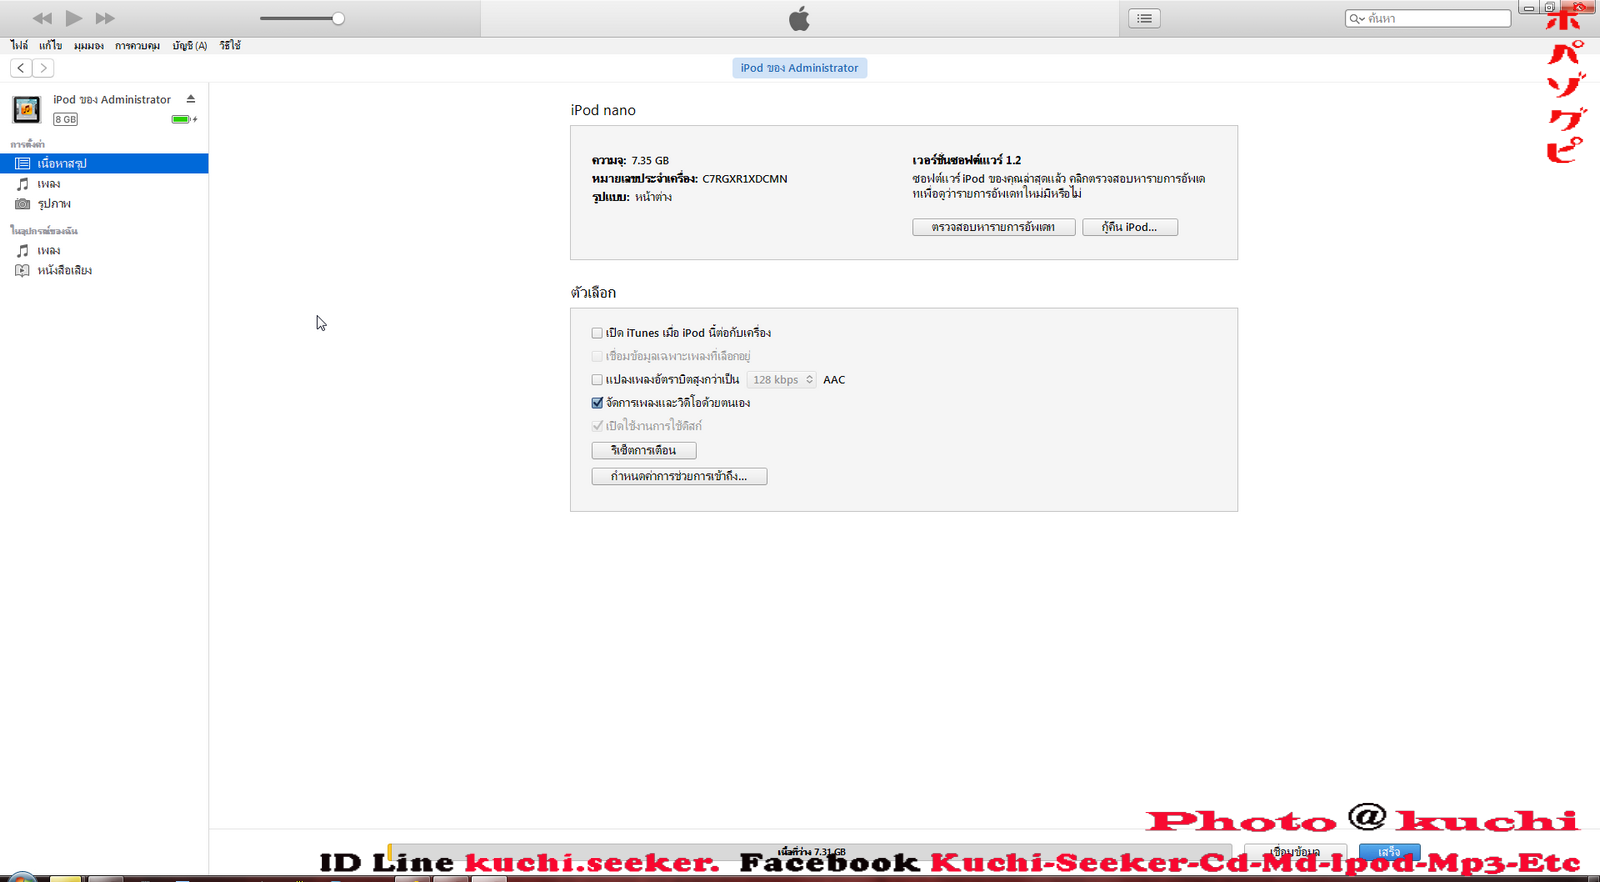Screen dimensions: 1600x882
Task: Open the ไฟล์ menu
Action: [19, 46]
